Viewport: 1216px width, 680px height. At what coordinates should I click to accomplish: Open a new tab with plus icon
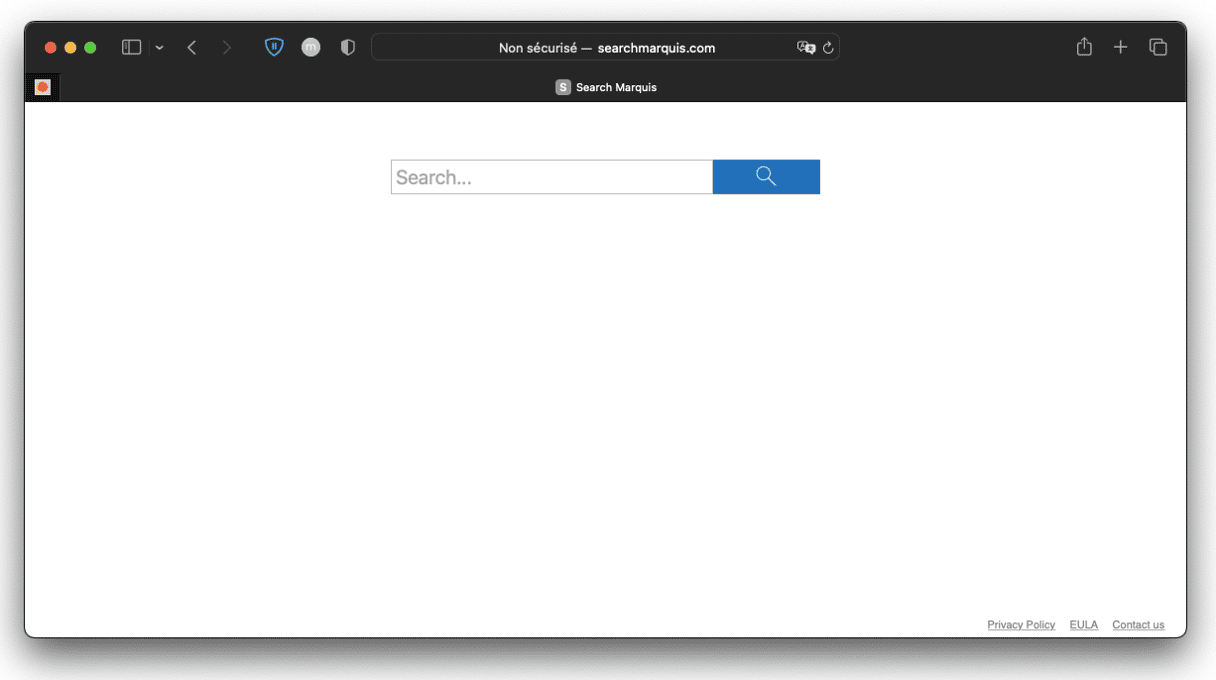pyautogui.click(x=1121, y=47)
